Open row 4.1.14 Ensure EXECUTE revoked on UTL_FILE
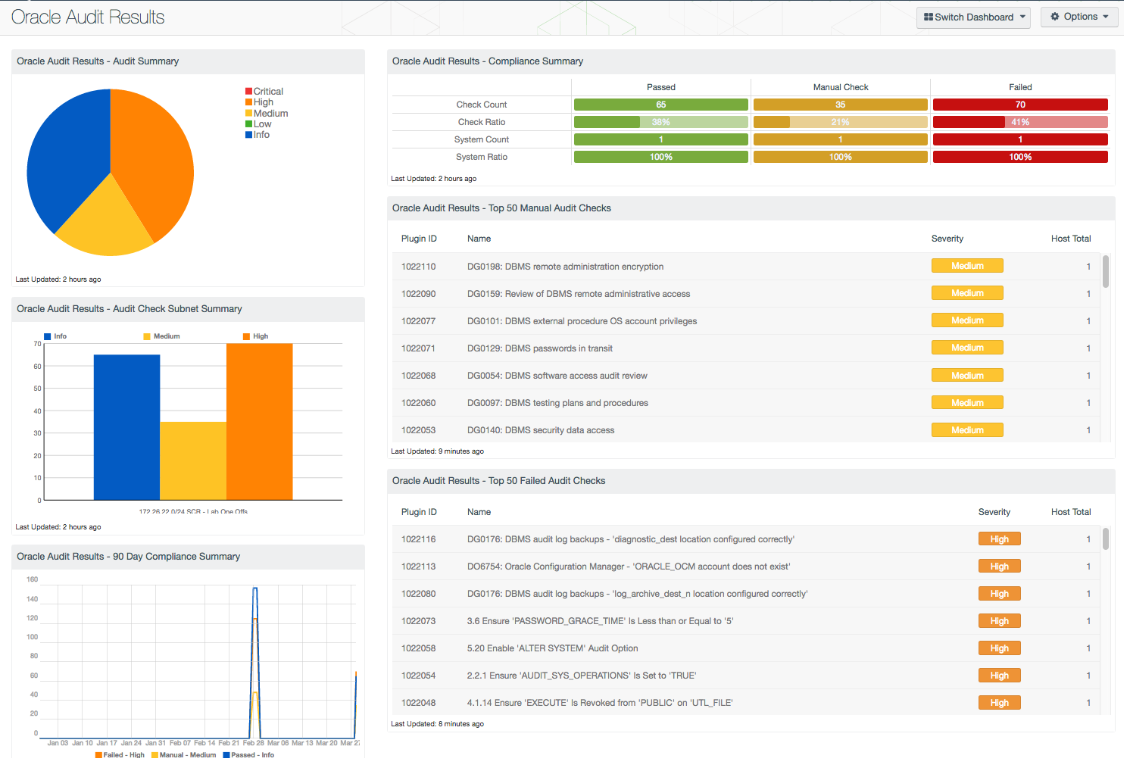This screenshot has width=1124, height=758. coord(747,703)
